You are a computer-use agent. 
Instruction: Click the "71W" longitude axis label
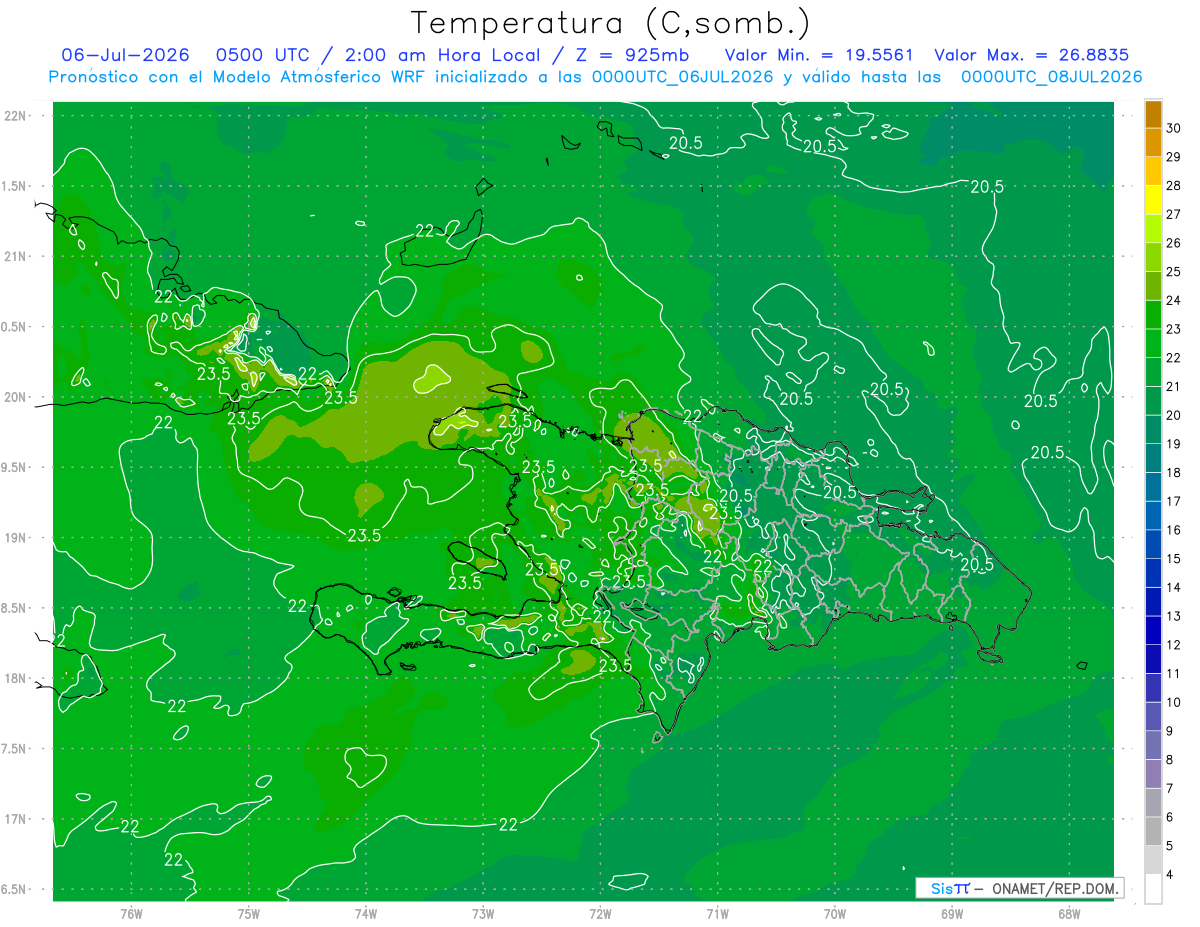point(717,913)
